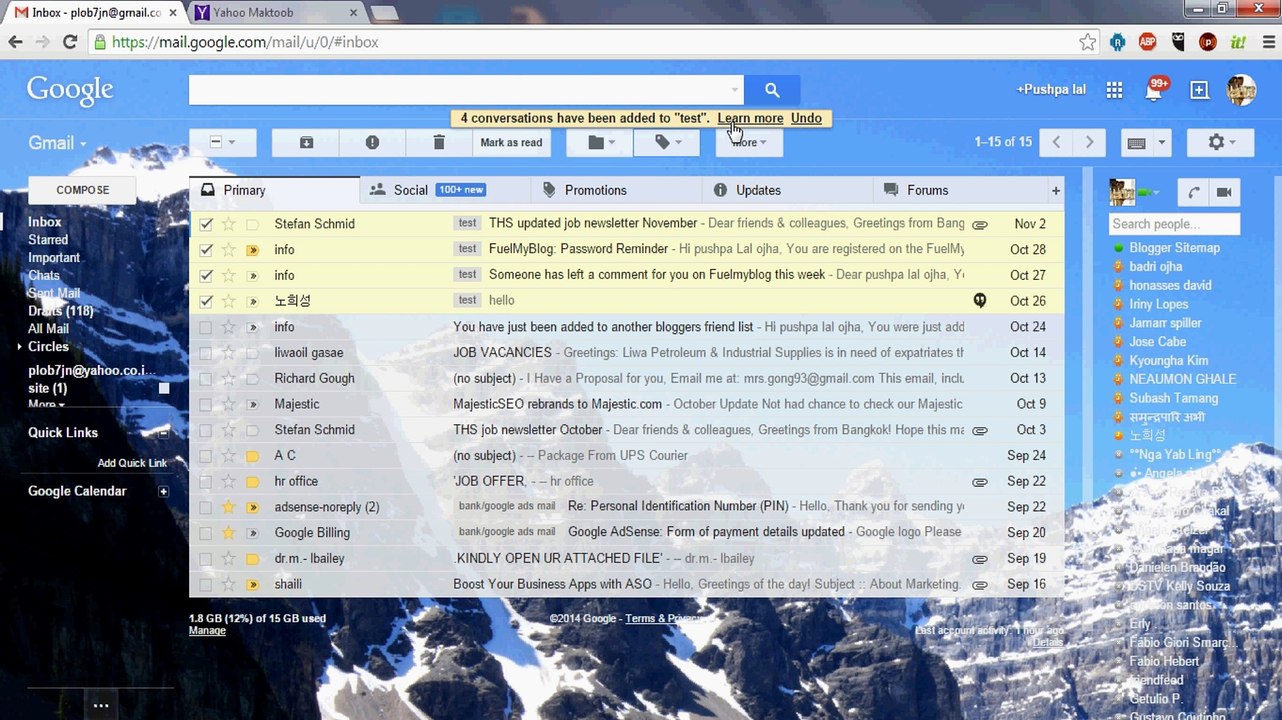Image resolution: width=1282 pixels, height=720 pixels.
Task: Open chat with Blogger Sitemap contact
Action: (x=1174, y=248)
